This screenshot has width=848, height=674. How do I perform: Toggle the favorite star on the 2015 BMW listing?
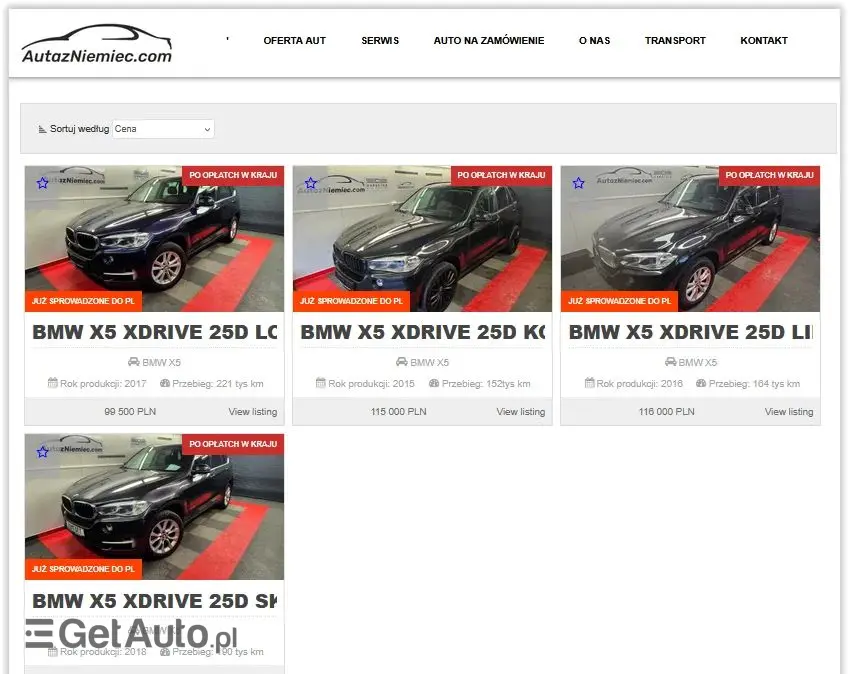tap(310, 183)
